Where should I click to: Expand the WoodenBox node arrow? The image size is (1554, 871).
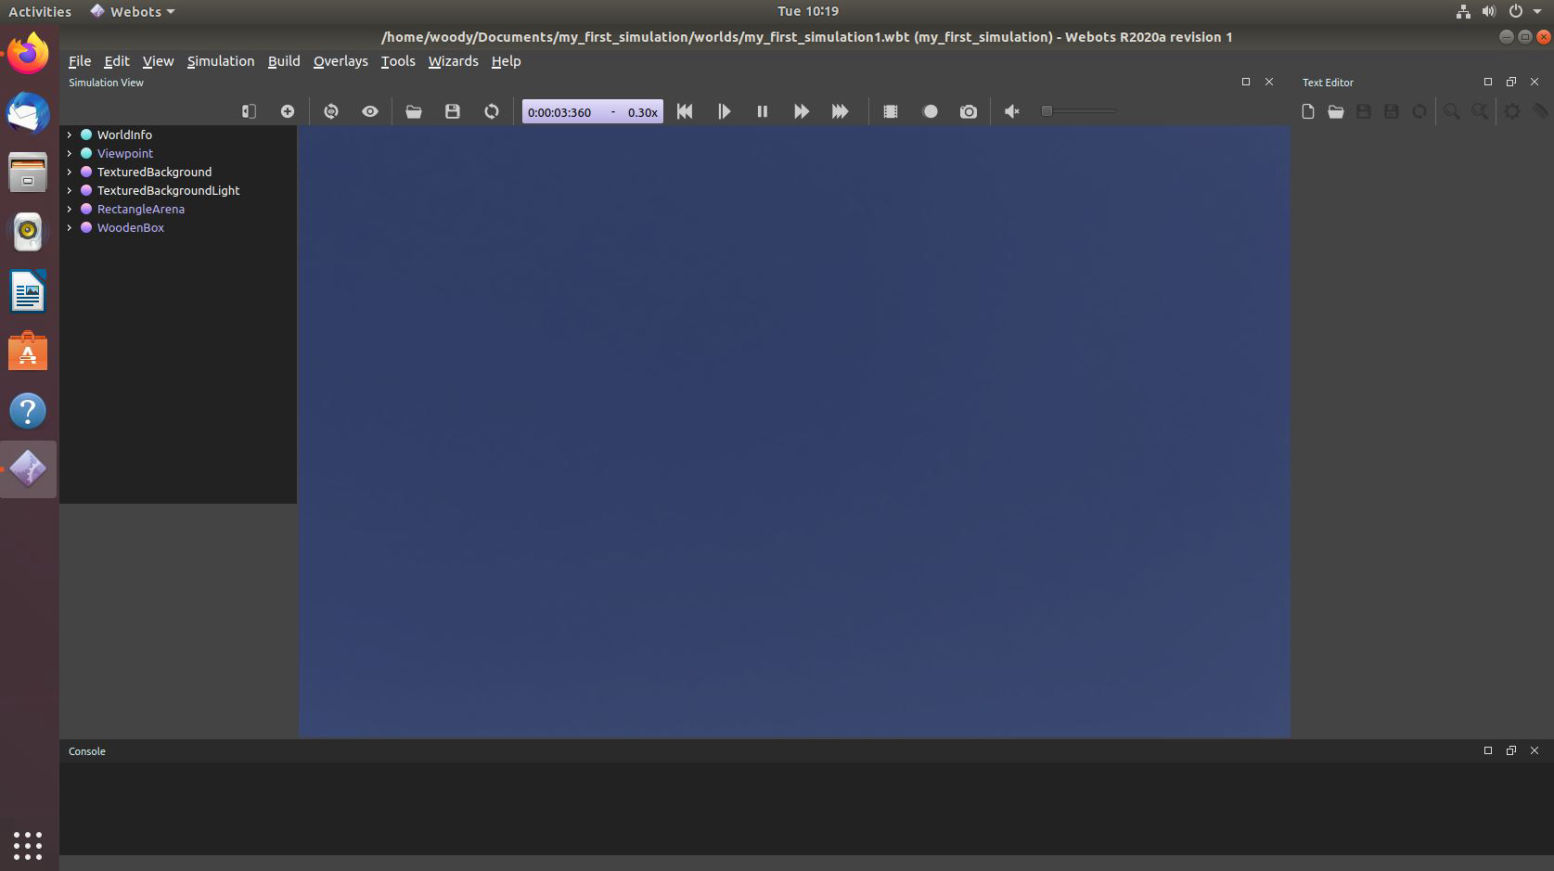click(x=69, y=228)
